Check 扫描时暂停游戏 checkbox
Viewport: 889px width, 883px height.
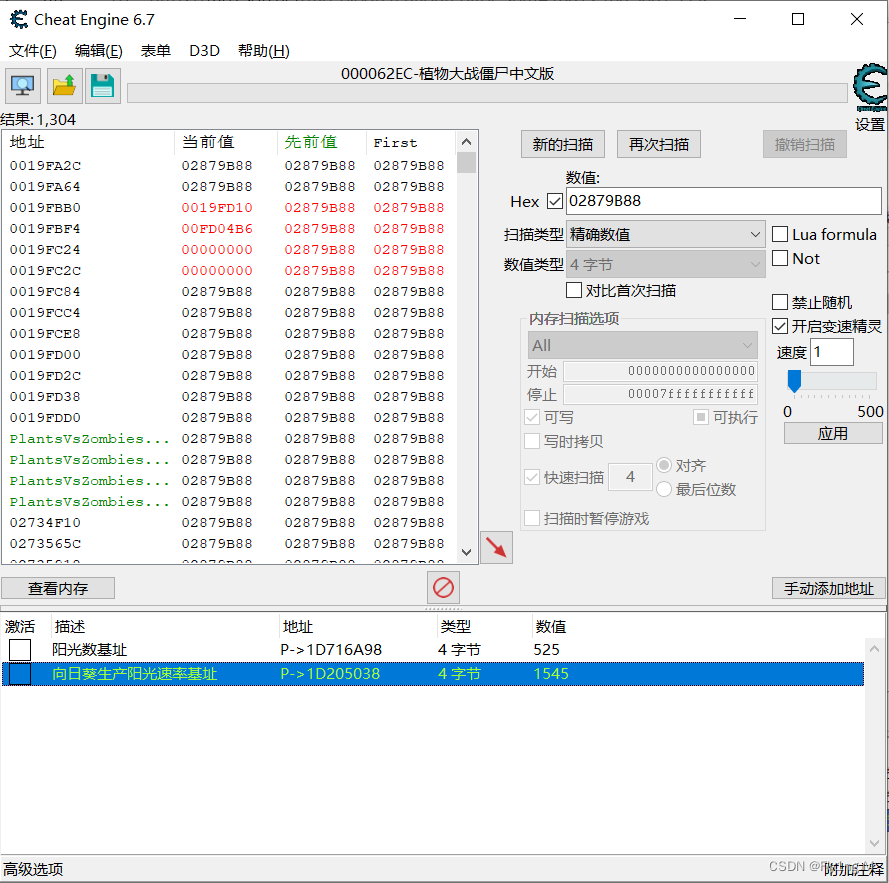pos(532,518)
